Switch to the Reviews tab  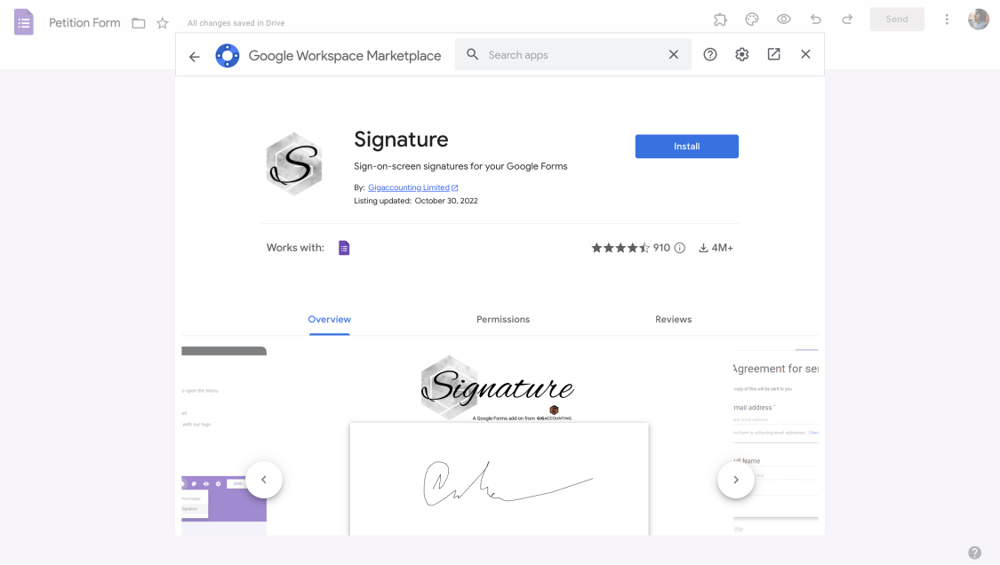tap(673, 319)
